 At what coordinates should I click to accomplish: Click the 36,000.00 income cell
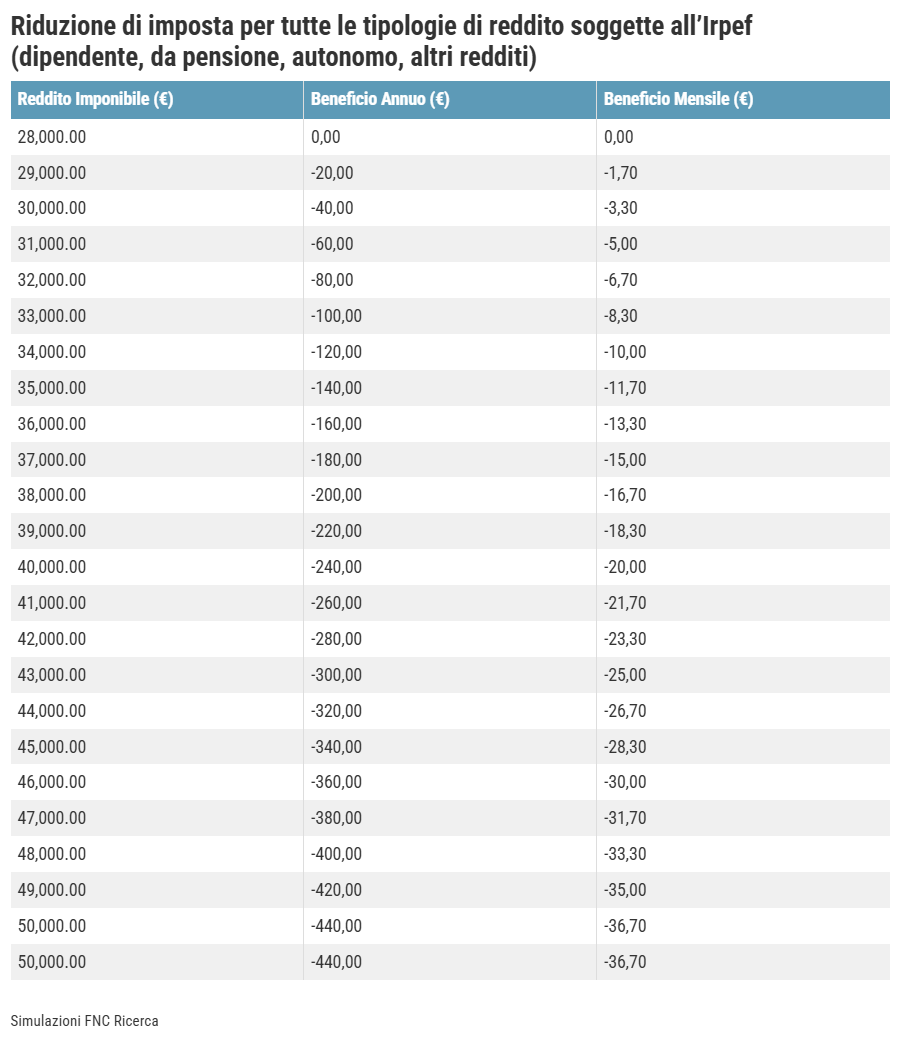[52, 424]
